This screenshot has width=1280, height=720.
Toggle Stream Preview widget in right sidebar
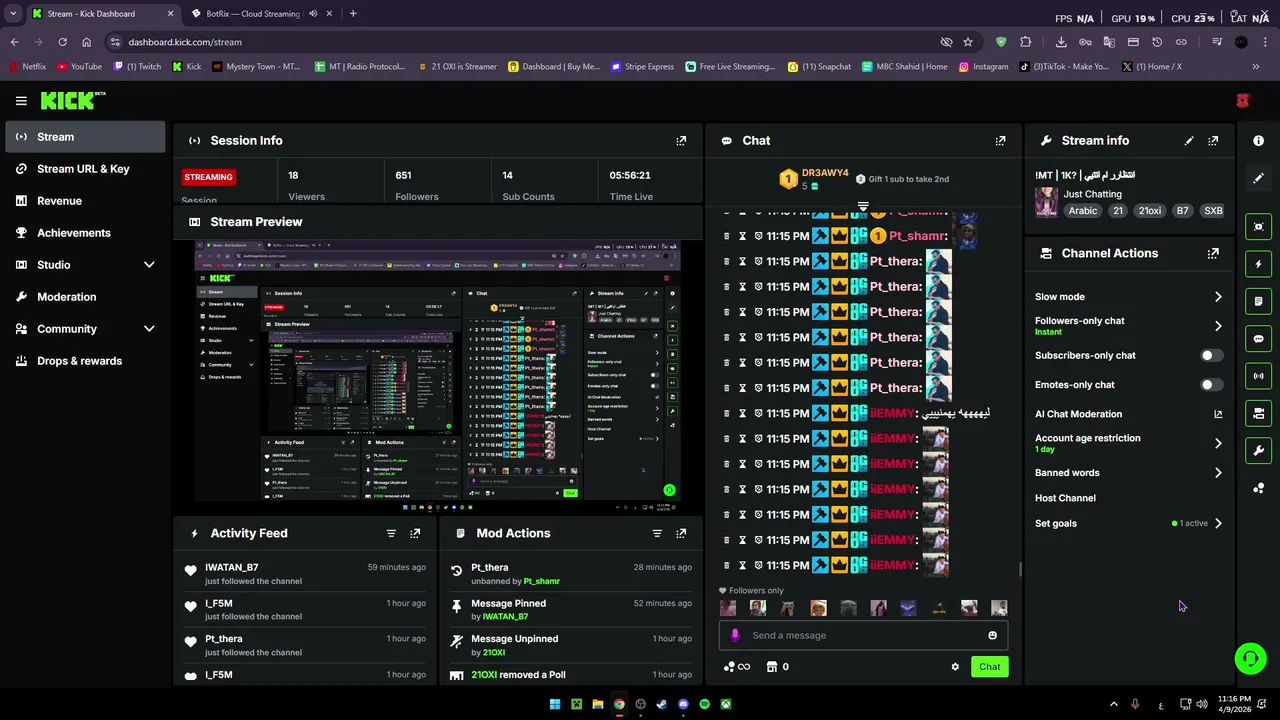(x=1259, y=227)
